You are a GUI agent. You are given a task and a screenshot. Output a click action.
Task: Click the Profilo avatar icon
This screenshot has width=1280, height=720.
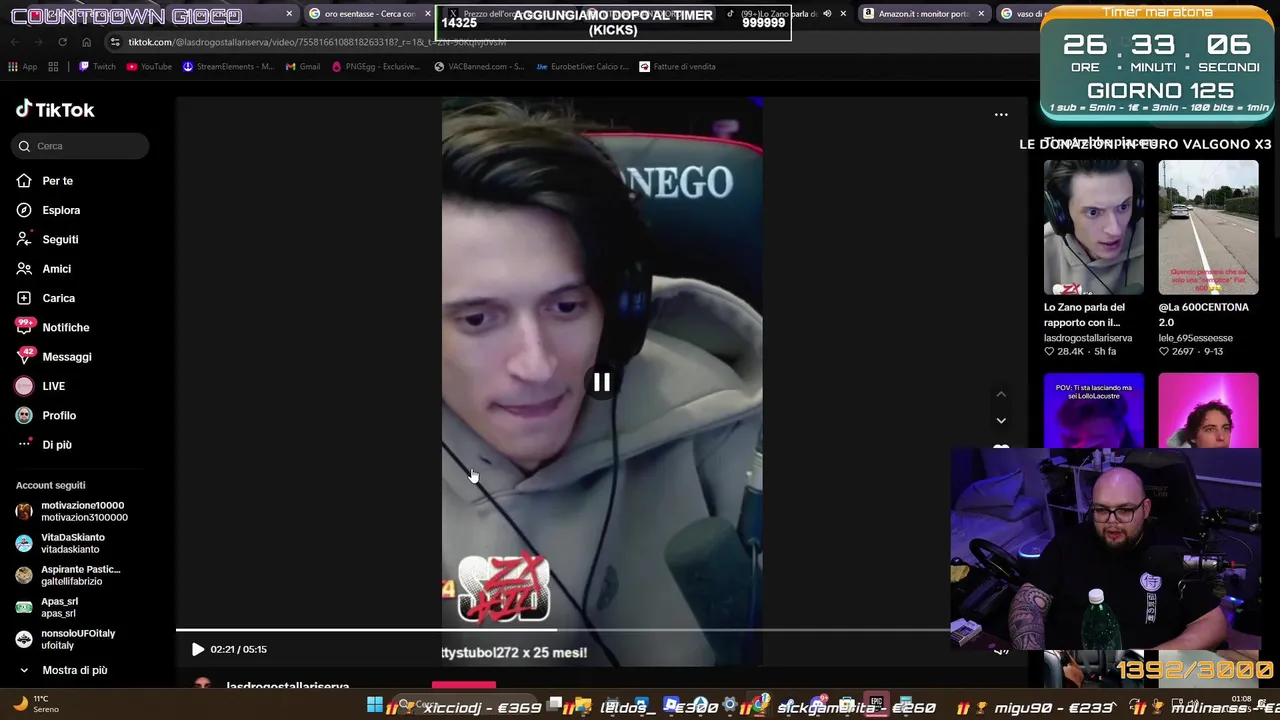(24, 415)
